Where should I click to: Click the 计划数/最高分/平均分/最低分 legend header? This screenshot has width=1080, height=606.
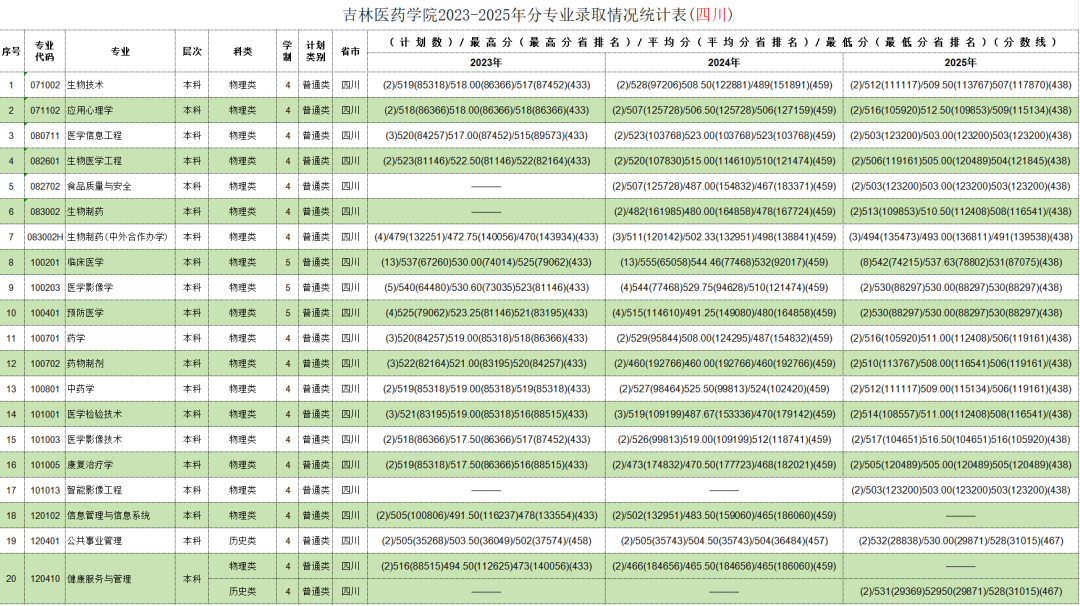point(723,42)
